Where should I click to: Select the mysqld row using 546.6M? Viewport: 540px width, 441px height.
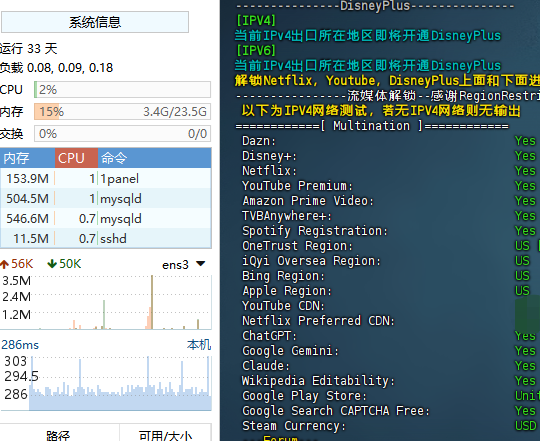tap(106, 218)
